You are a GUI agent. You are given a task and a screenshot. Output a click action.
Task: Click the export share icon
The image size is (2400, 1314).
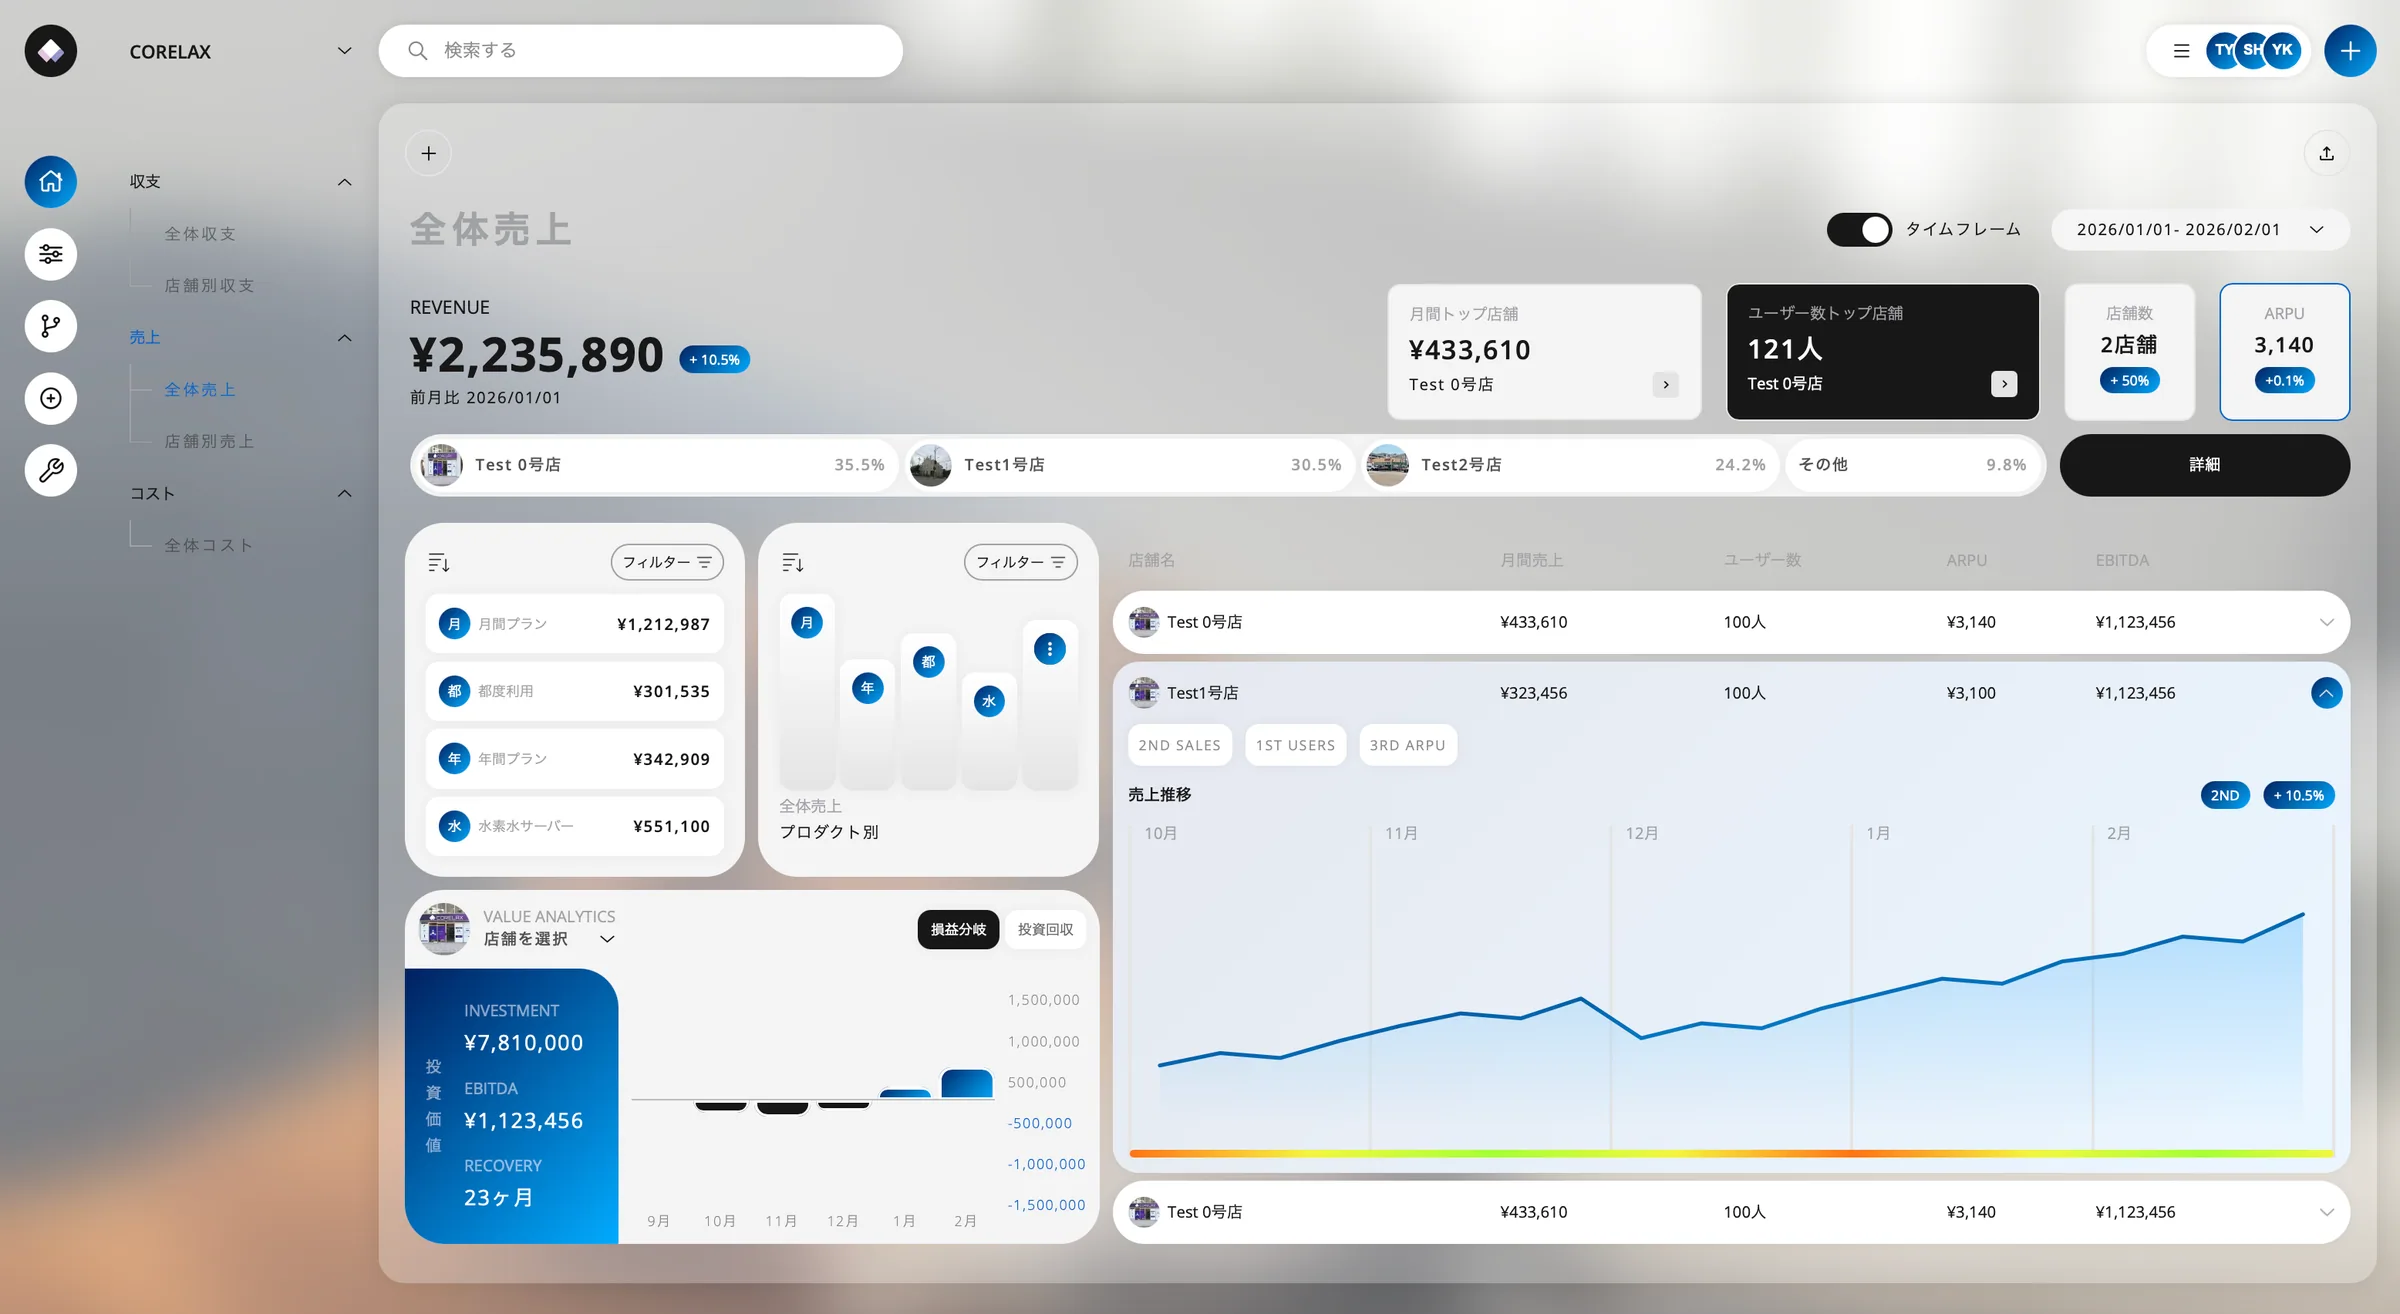(2327, 153)
